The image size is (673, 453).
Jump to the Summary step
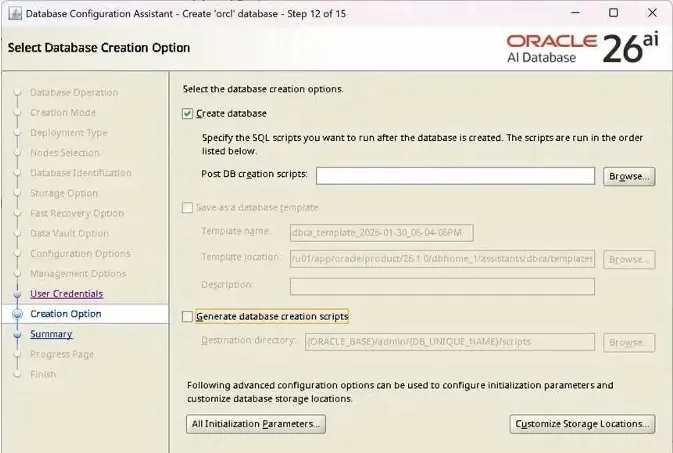point(51,334)
